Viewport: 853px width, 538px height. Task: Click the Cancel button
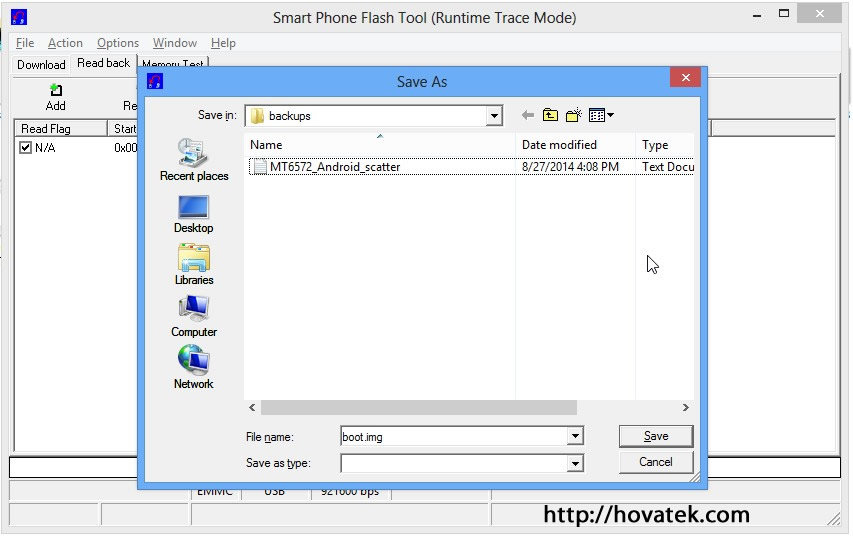(656, 462)
